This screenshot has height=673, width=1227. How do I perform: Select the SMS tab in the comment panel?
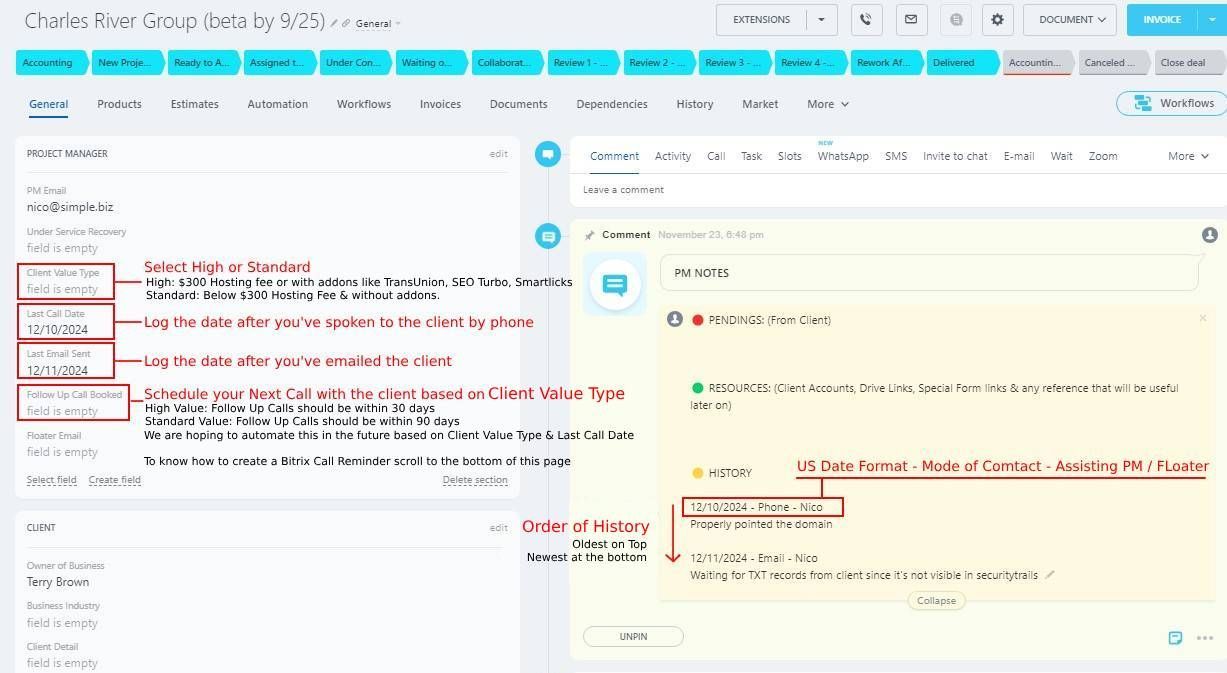pos(896,156)
